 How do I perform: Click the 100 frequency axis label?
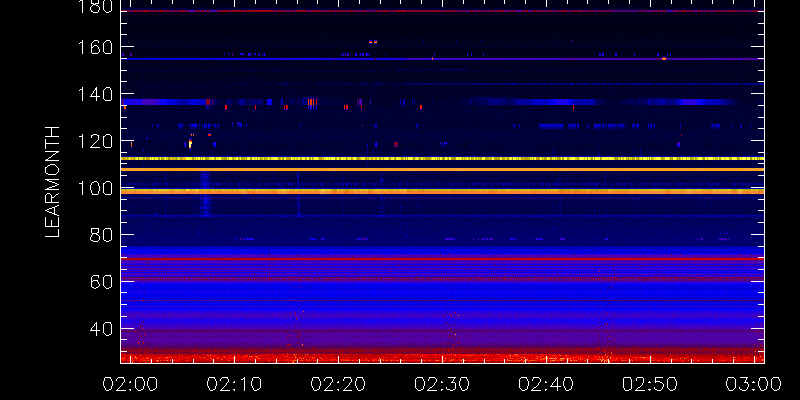click(x=94, y=188)
